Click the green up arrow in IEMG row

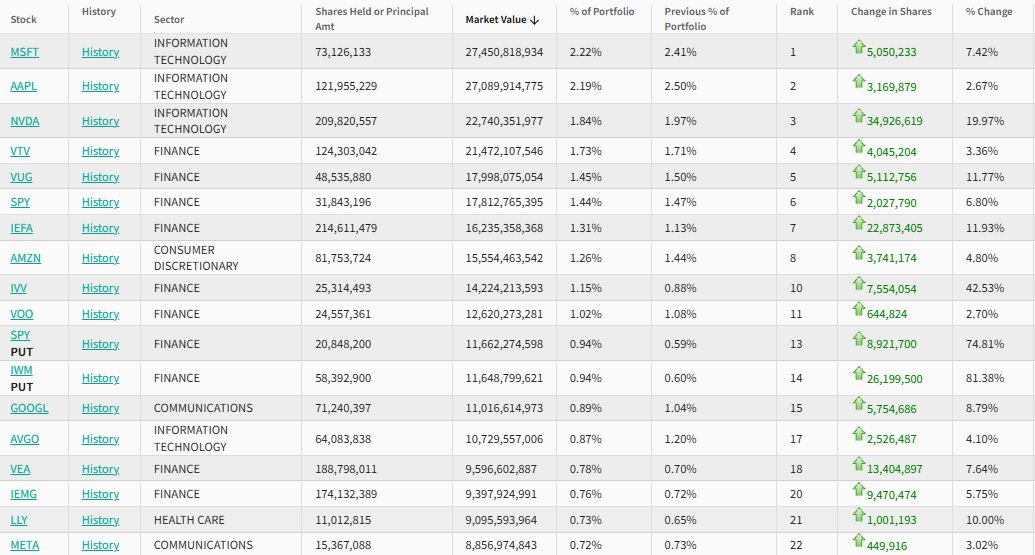point(858,489)
